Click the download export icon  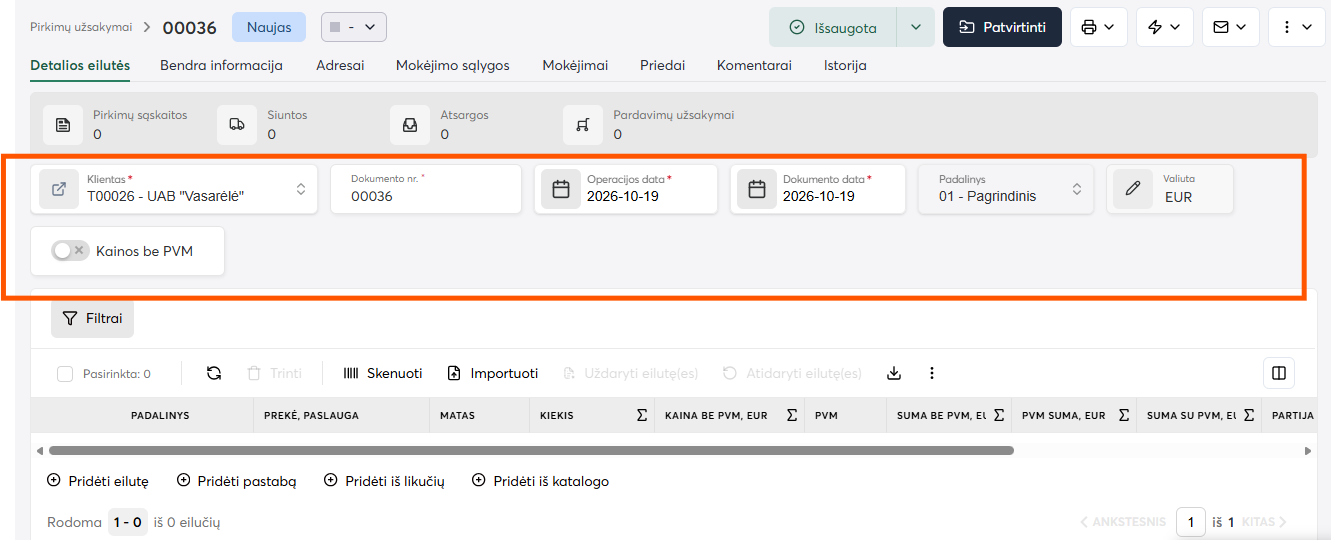click(x=894, y=373)
